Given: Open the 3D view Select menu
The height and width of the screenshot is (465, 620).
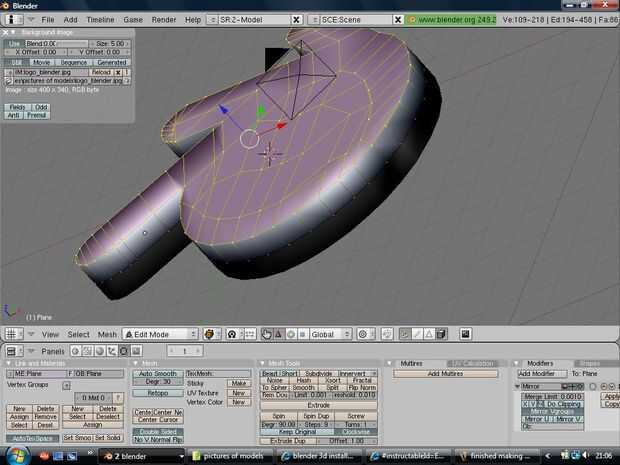Looking at the screenshot, I should tap(78, 335).
